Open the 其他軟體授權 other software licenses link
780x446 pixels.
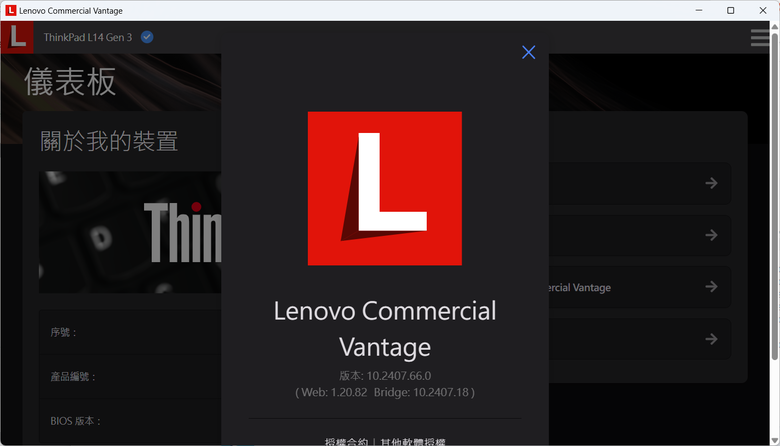click(x=413, y=442)
